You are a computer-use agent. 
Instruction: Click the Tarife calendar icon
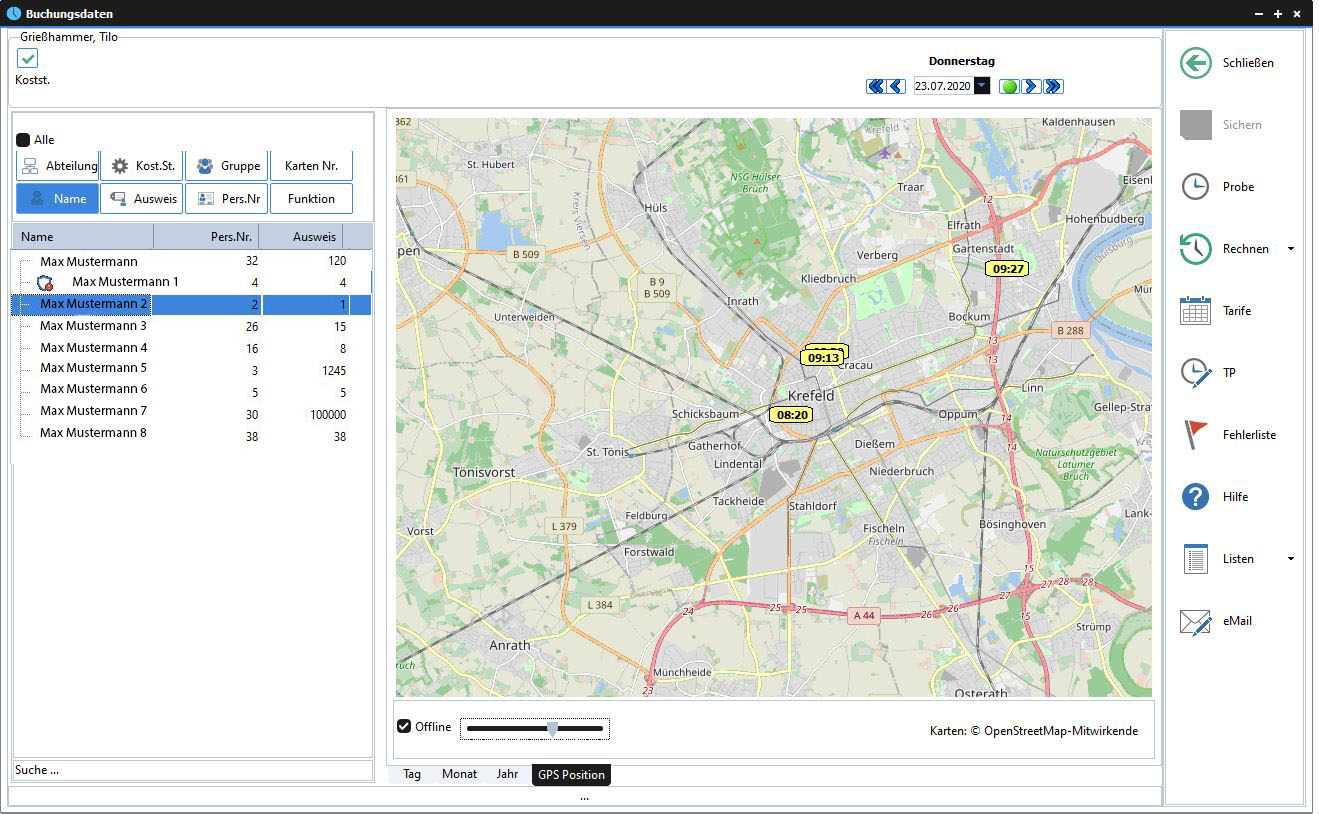tap(1196, 311)
